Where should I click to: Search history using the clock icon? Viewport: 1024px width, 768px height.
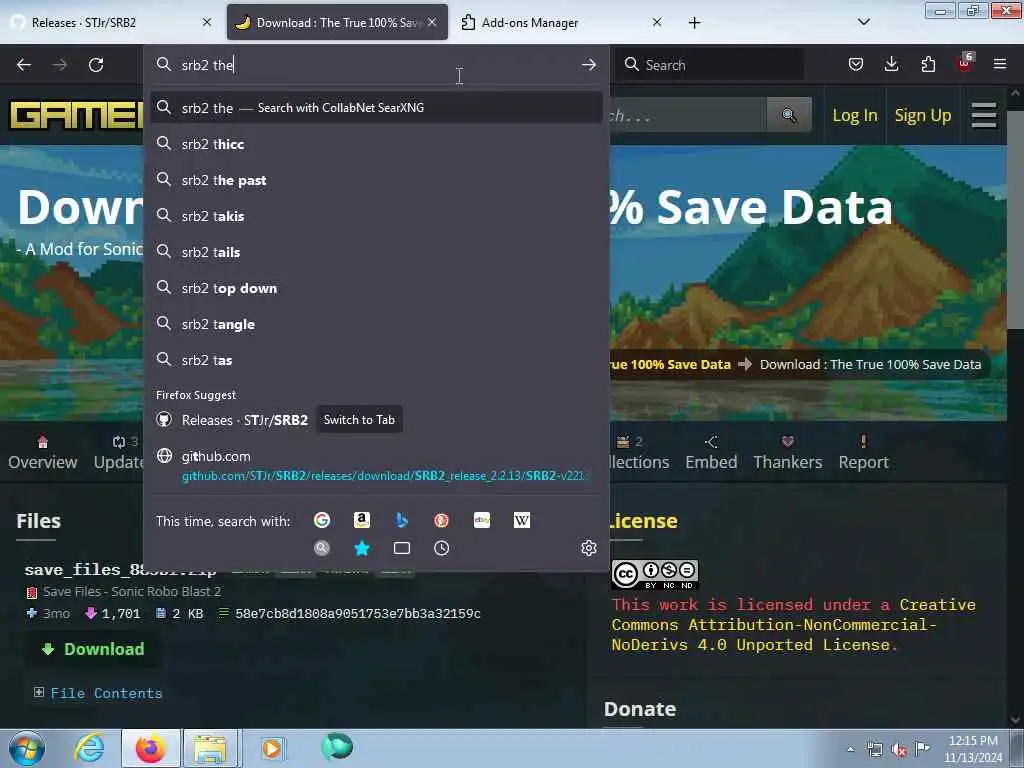(441, 548)
